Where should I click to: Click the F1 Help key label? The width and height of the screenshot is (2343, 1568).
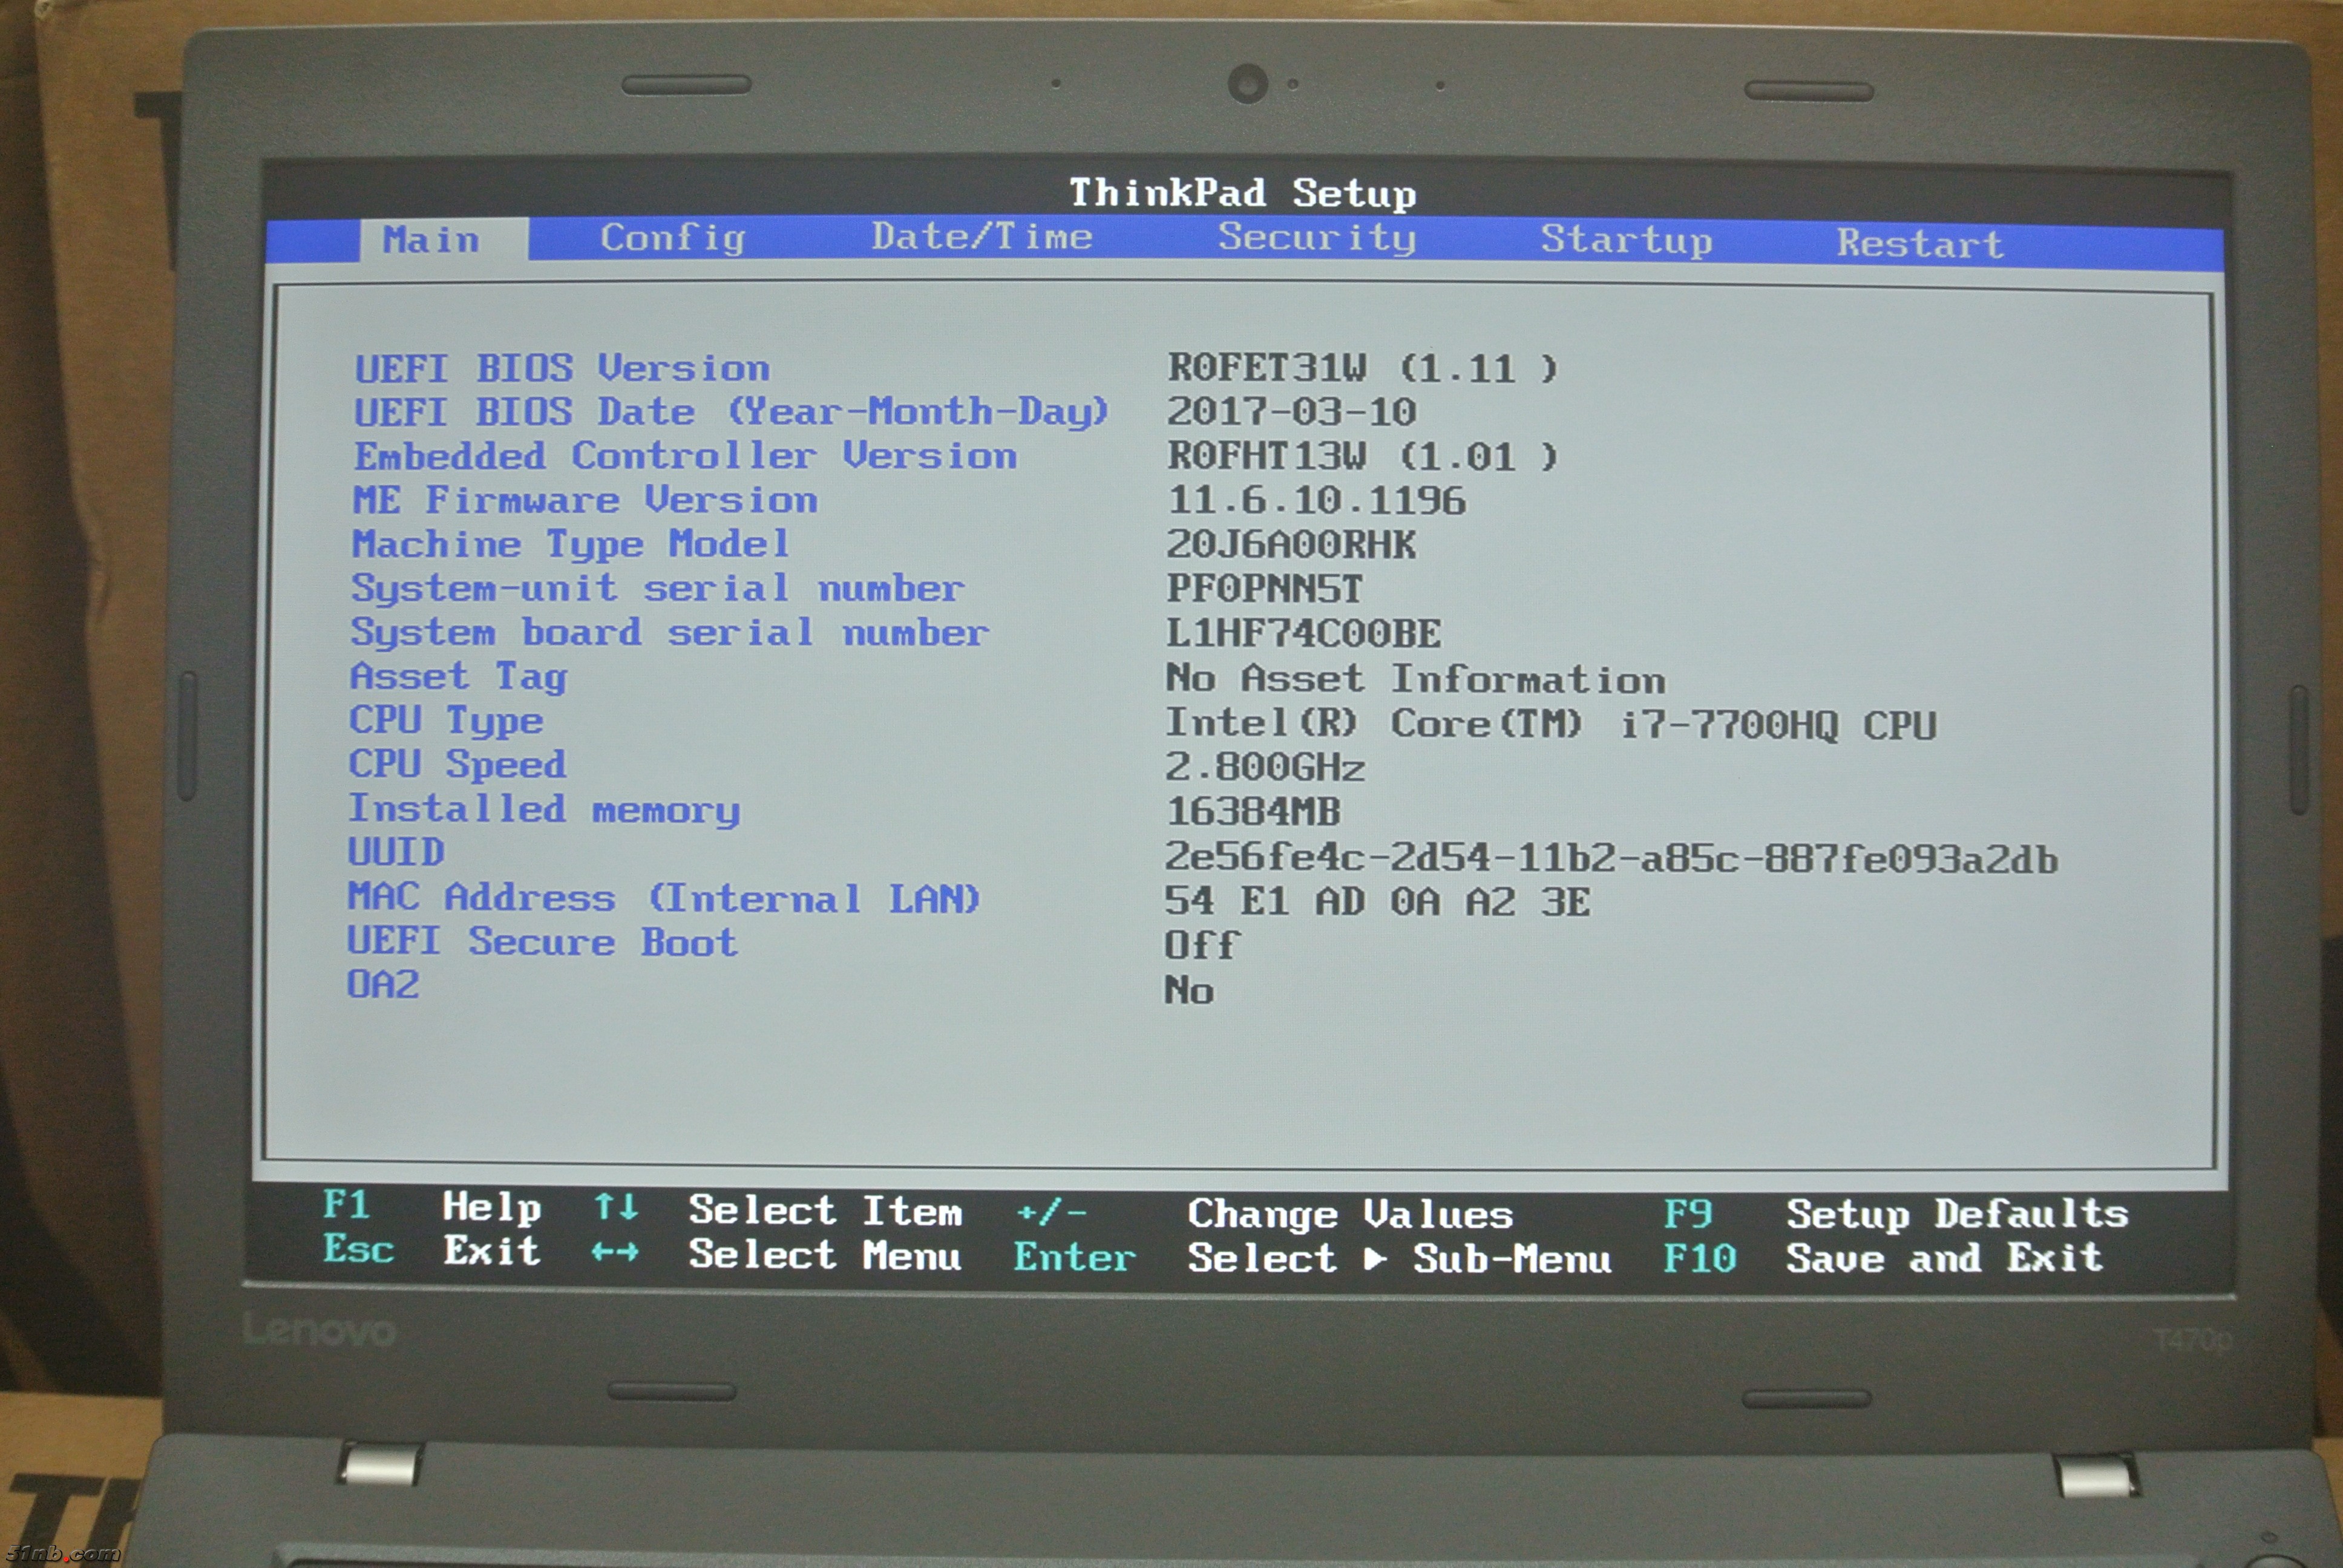[x=346, y=1205]
